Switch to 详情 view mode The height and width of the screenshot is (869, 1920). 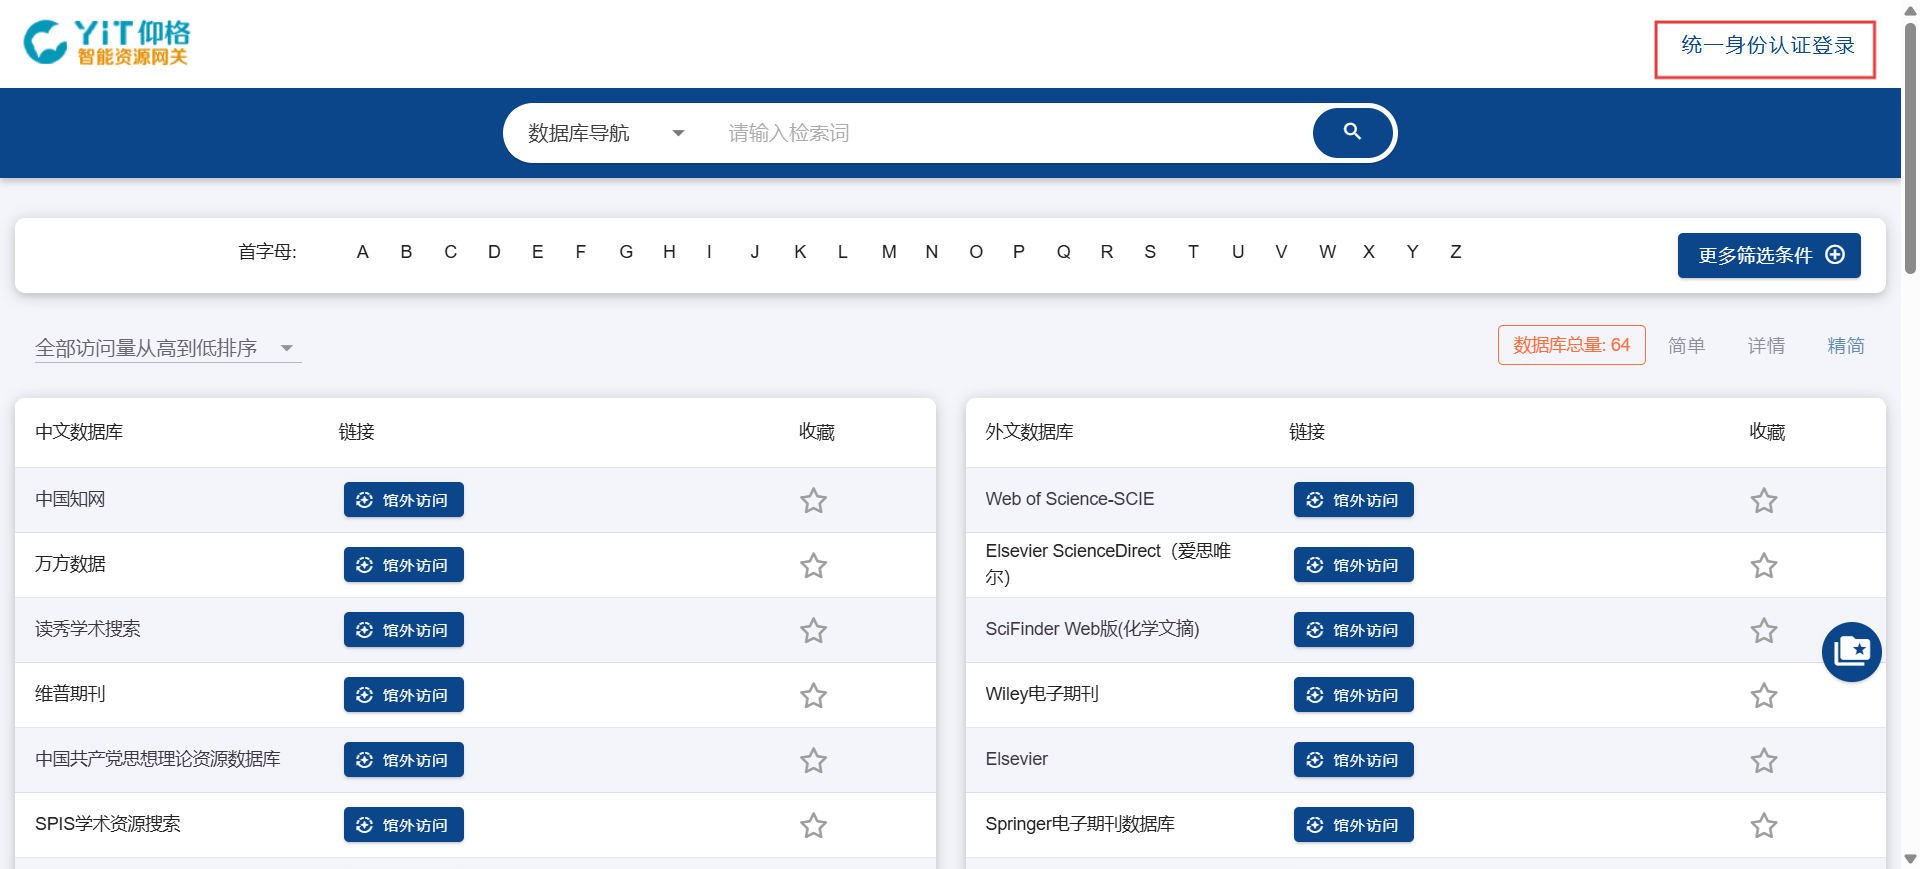[x=1765, y=346]
